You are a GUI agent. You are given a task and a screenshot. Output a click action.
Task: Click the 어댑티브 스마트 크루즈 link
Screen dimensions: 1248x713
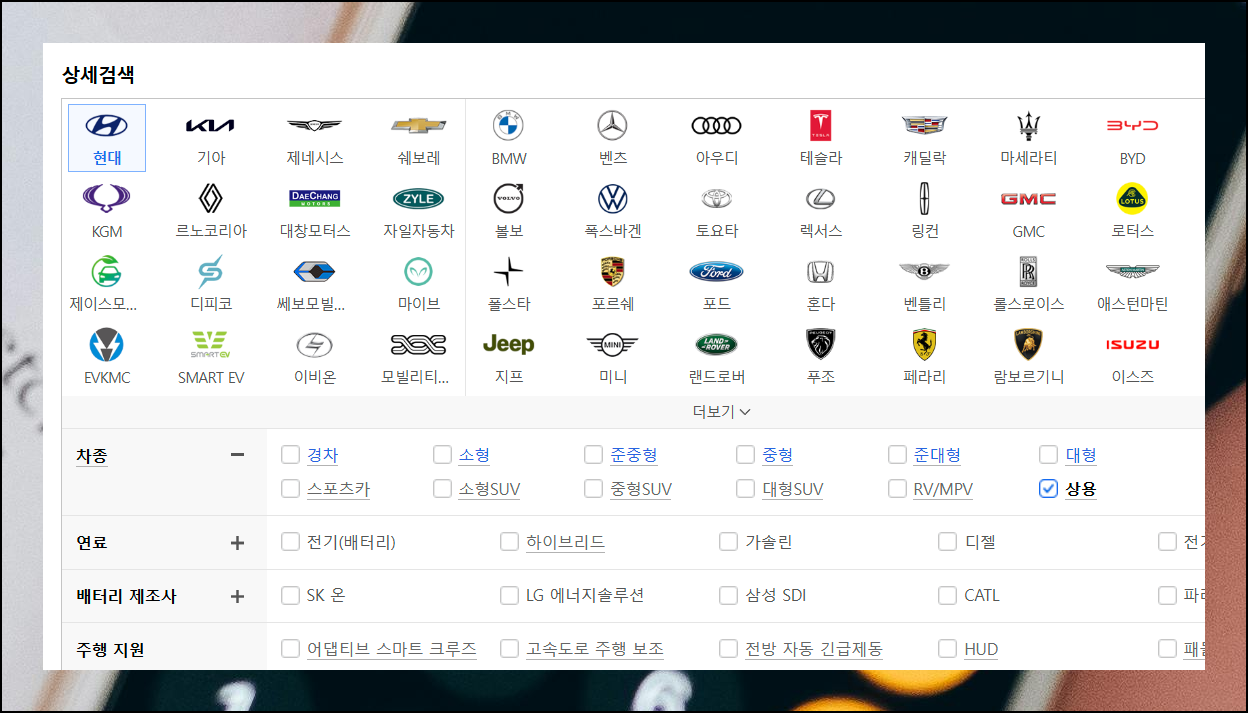coord(392,649)
